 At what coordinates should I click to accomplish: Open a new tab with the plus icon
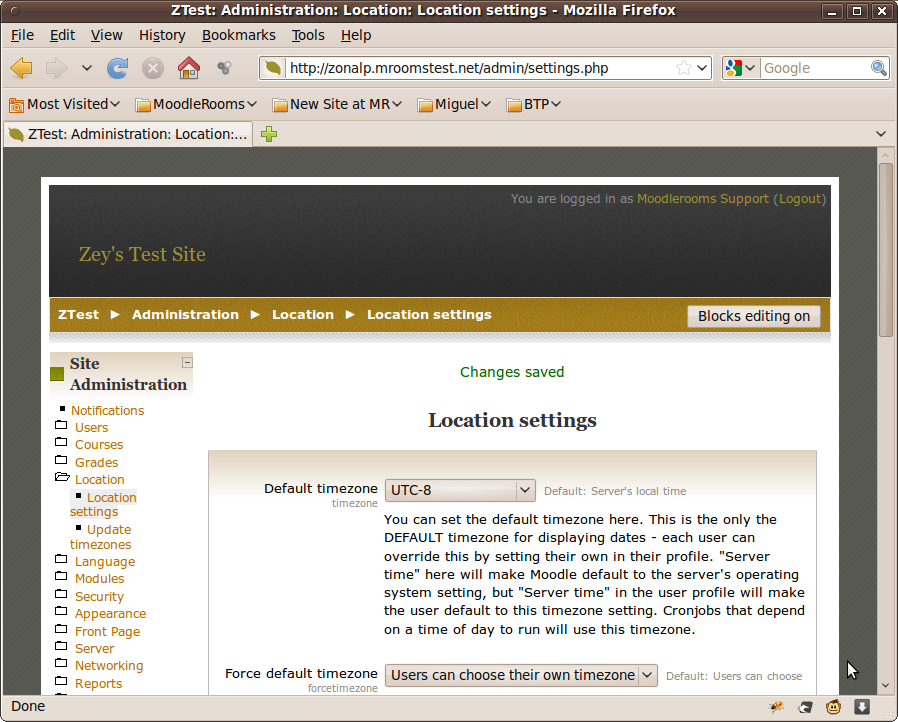coord(269,134)
